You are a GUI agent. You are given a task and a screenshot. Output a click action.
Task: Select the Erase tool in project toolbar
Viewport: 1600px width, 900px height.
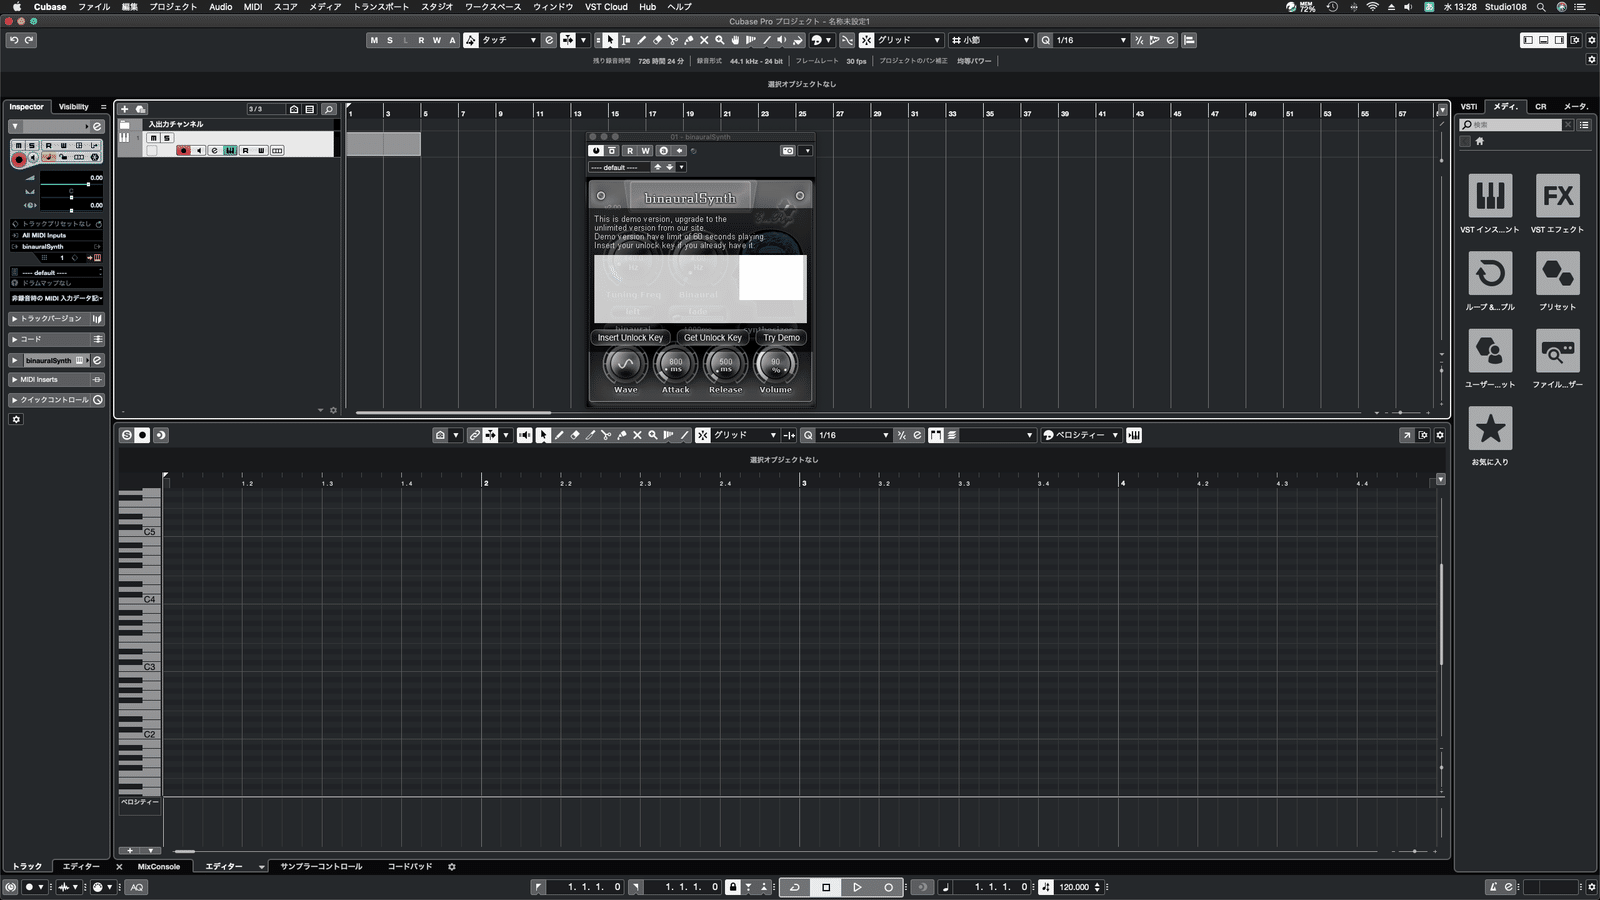pos(657,40)
